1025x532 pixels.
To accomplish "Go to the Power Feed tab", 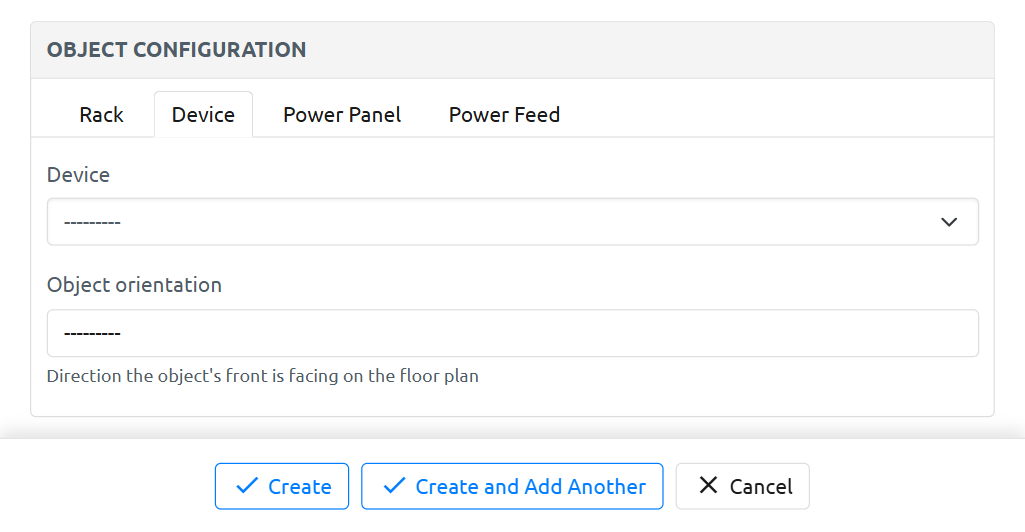I will click(x=504, y=115).
